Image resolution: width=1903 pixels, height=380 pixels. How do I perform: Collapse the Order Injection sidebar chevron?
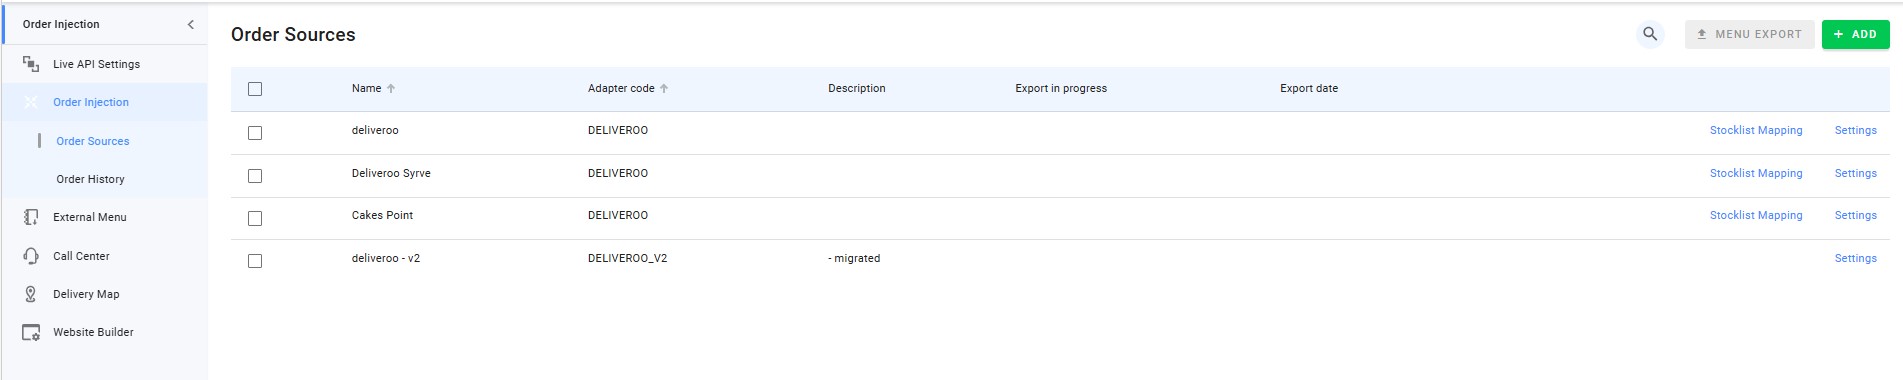[191, 24]
